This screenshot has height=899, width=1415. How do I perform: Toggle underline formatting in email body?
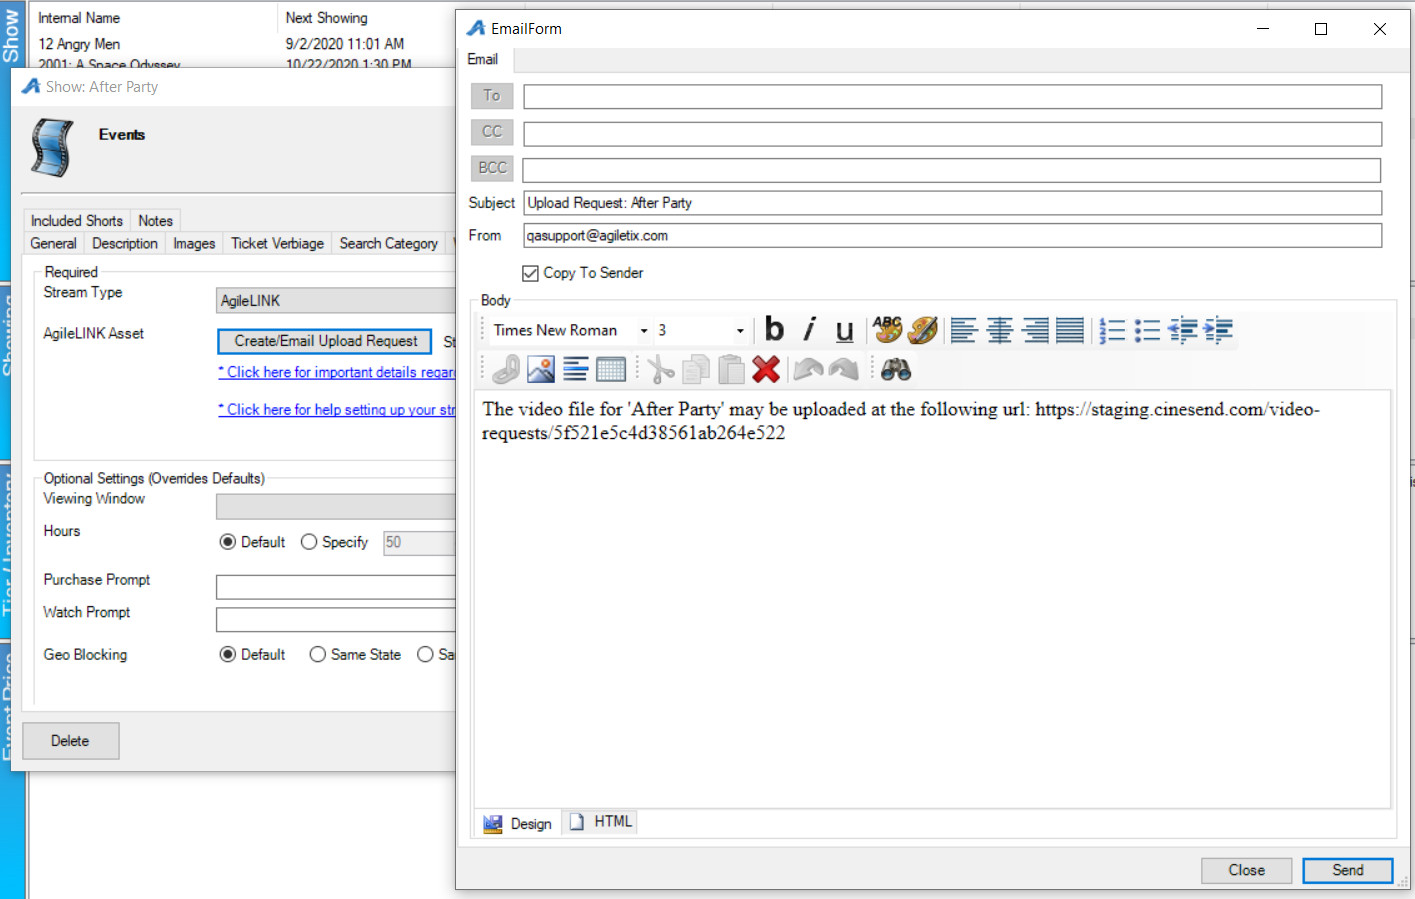(x=844, y=330)
